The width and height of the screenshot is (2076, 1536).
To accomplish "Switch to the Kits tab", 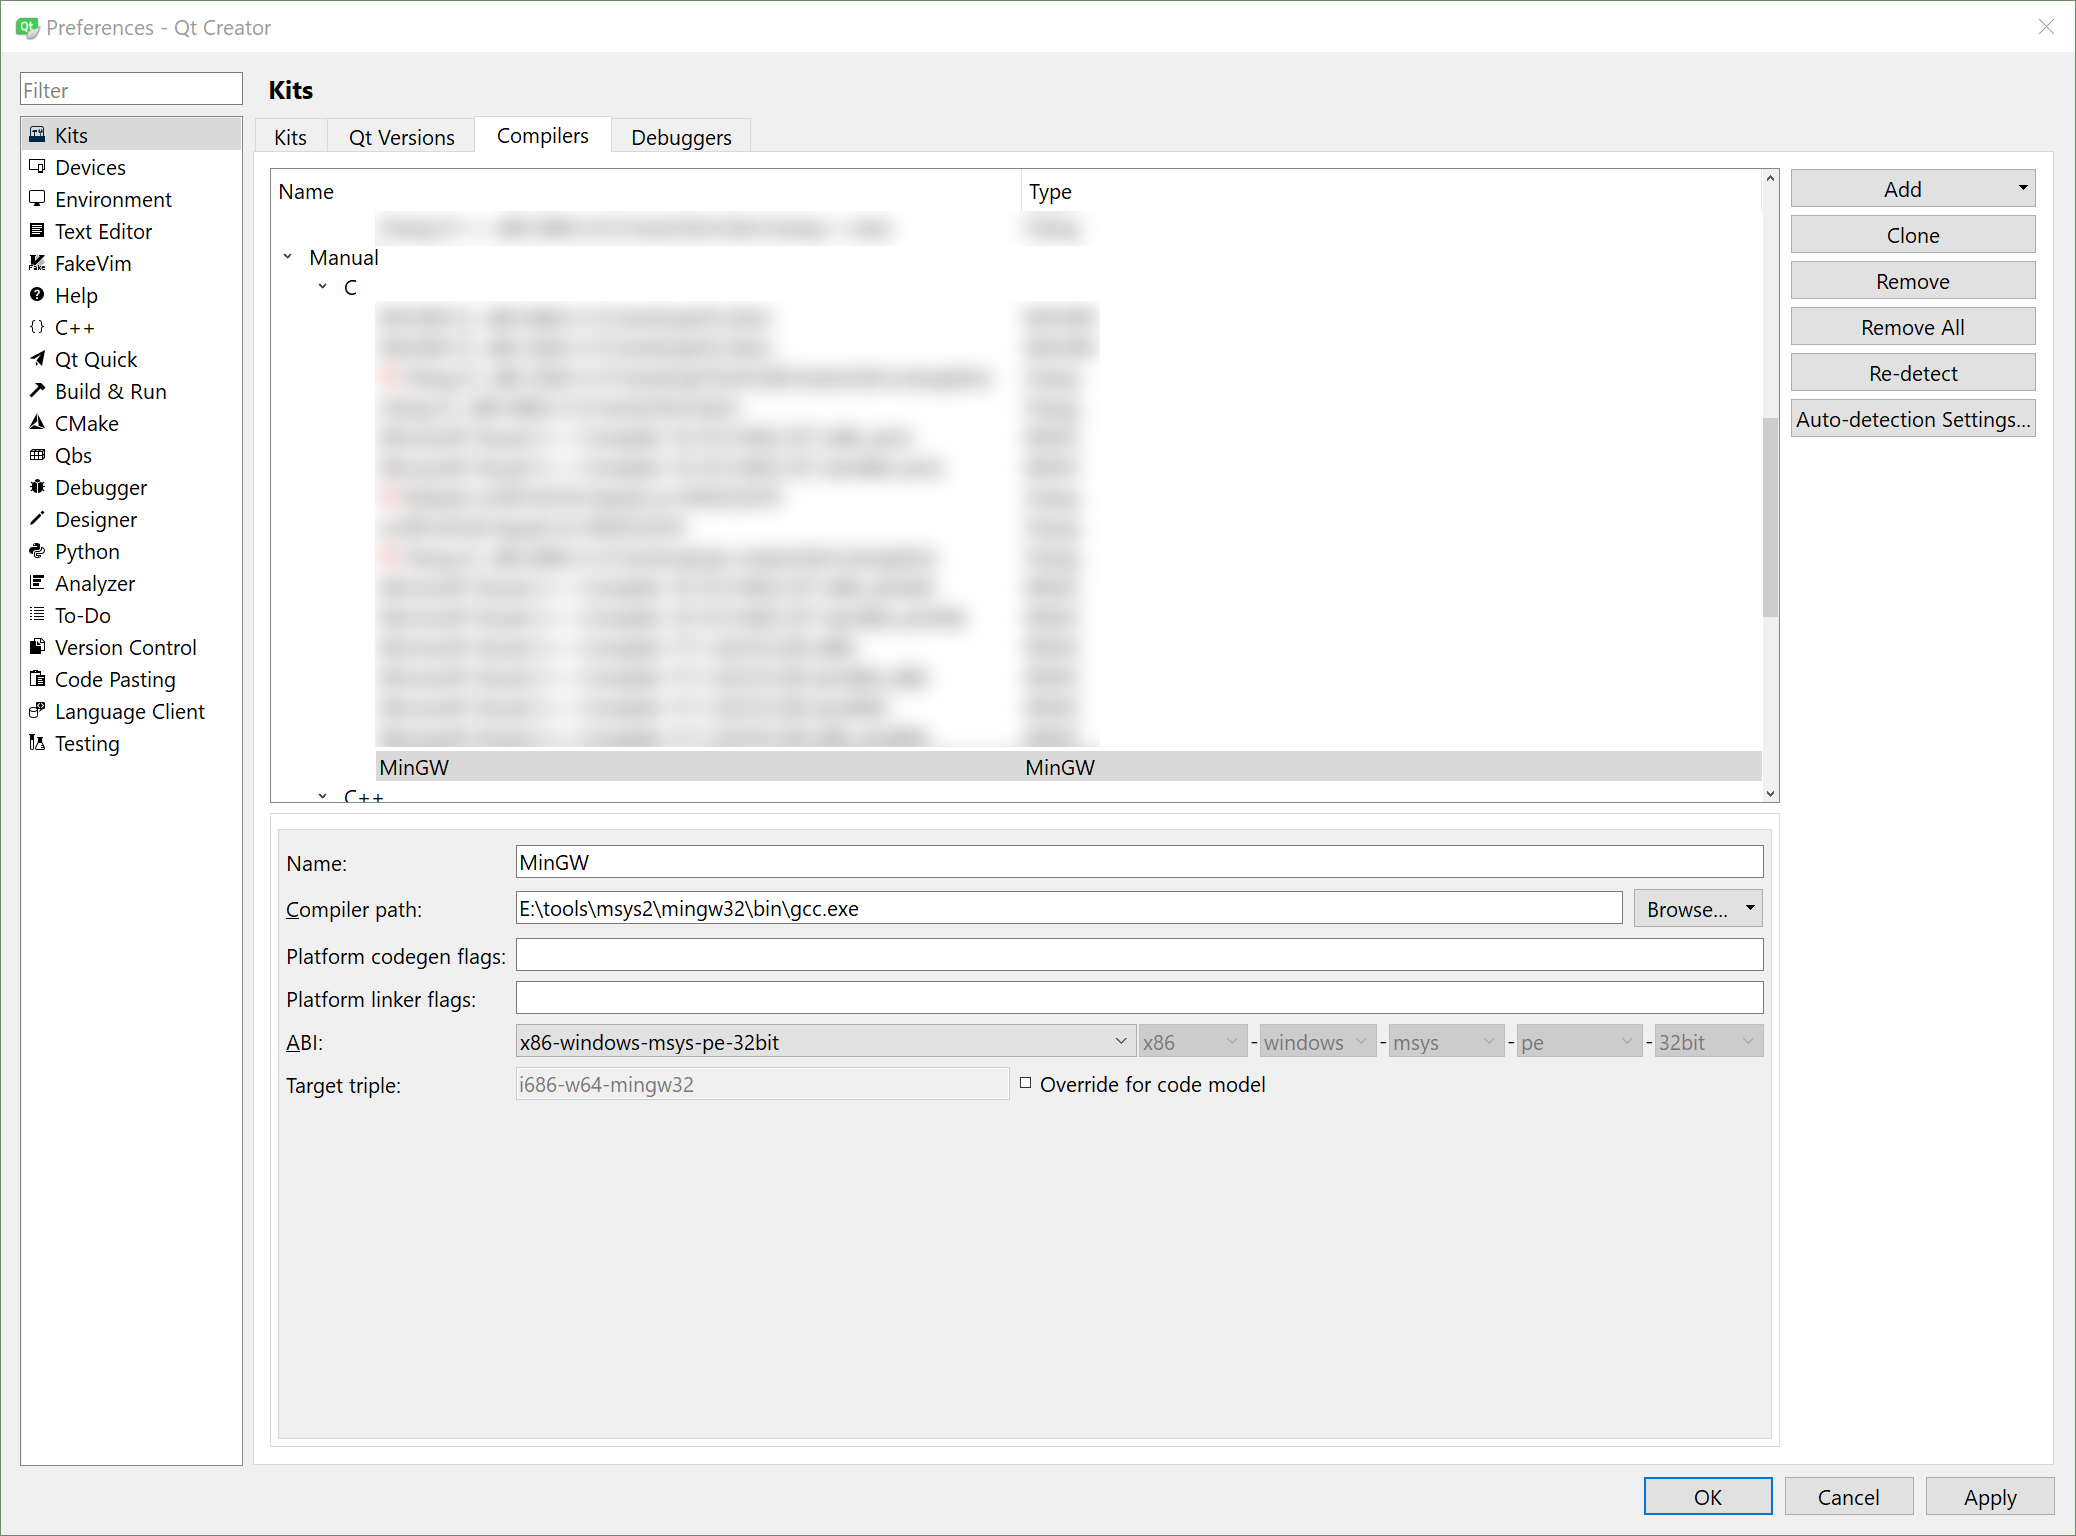I will [x=291, y=137].
